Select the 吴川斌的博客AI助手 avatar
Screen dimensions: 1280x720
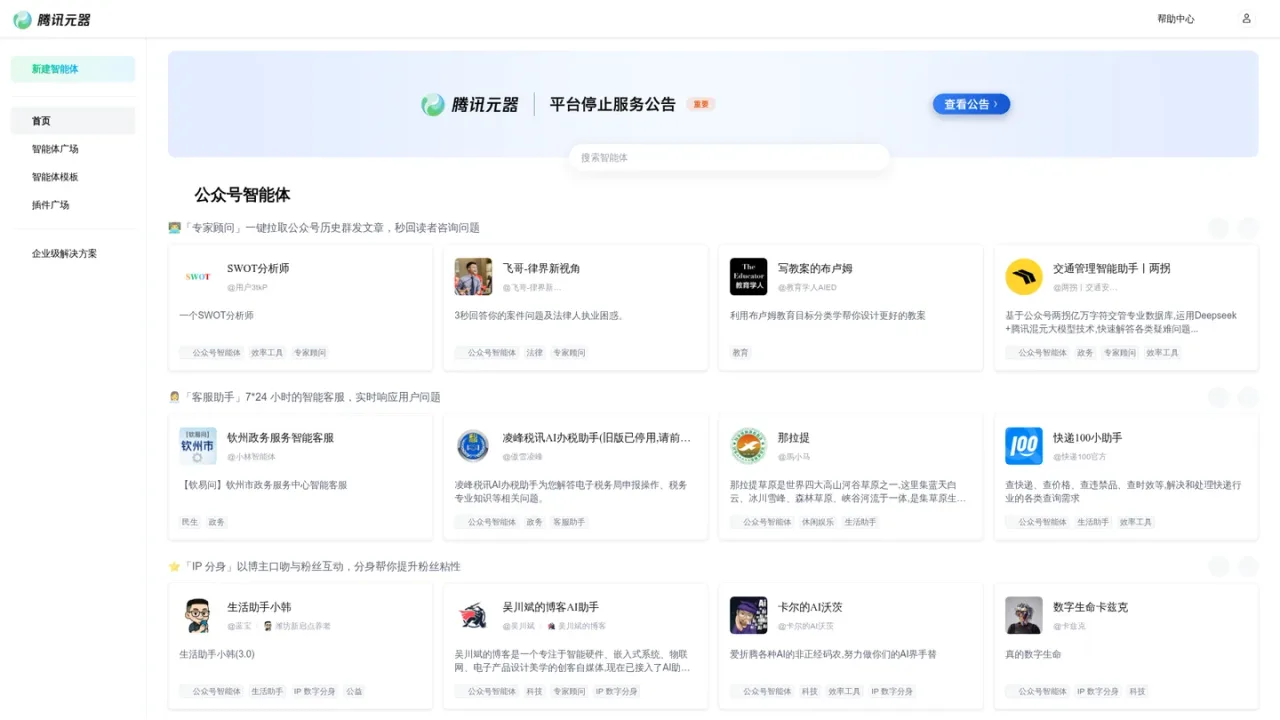(473, 615)
